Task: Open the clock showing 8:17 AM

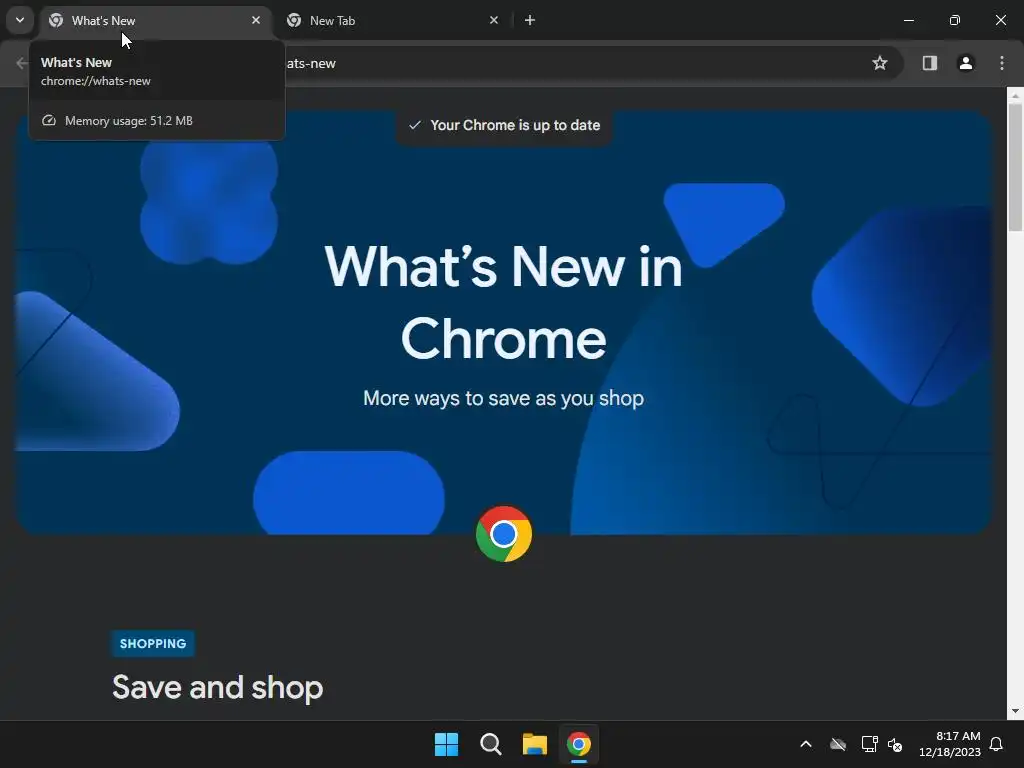Action: pyautogui.click(x=950, y=744)
